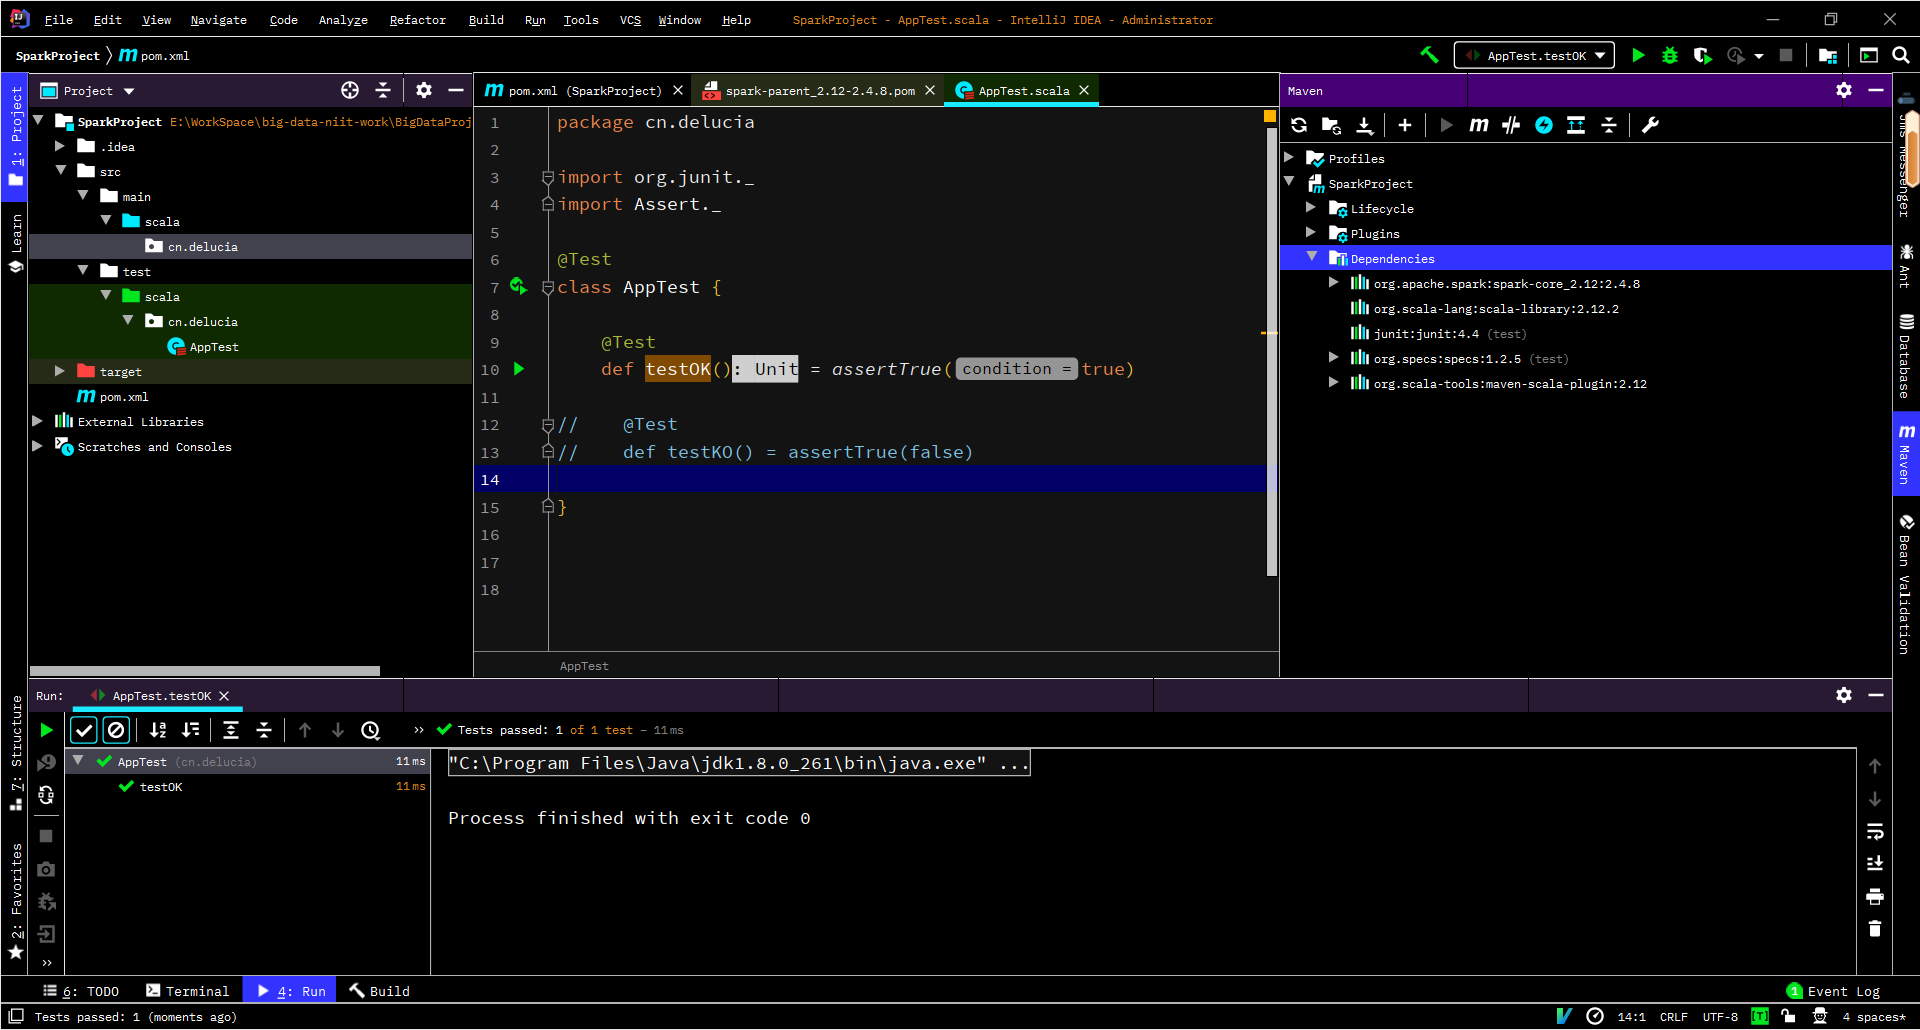1920x1030 pixels.
Task: Open the Terminal tool window
Action: pos(188,991)
